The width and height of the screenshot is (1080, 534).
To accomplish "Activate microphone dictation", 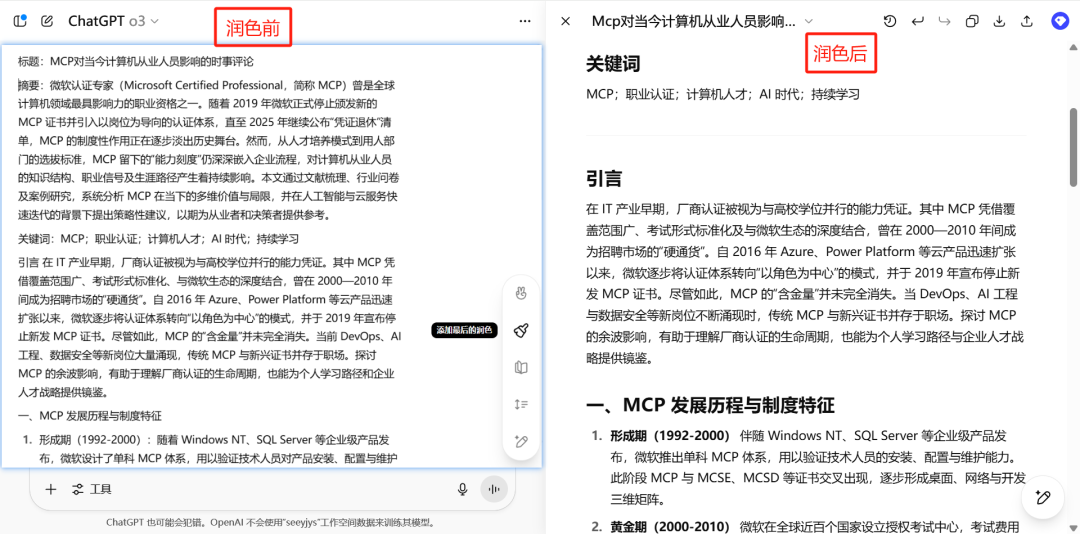I will tap(462, 489).
